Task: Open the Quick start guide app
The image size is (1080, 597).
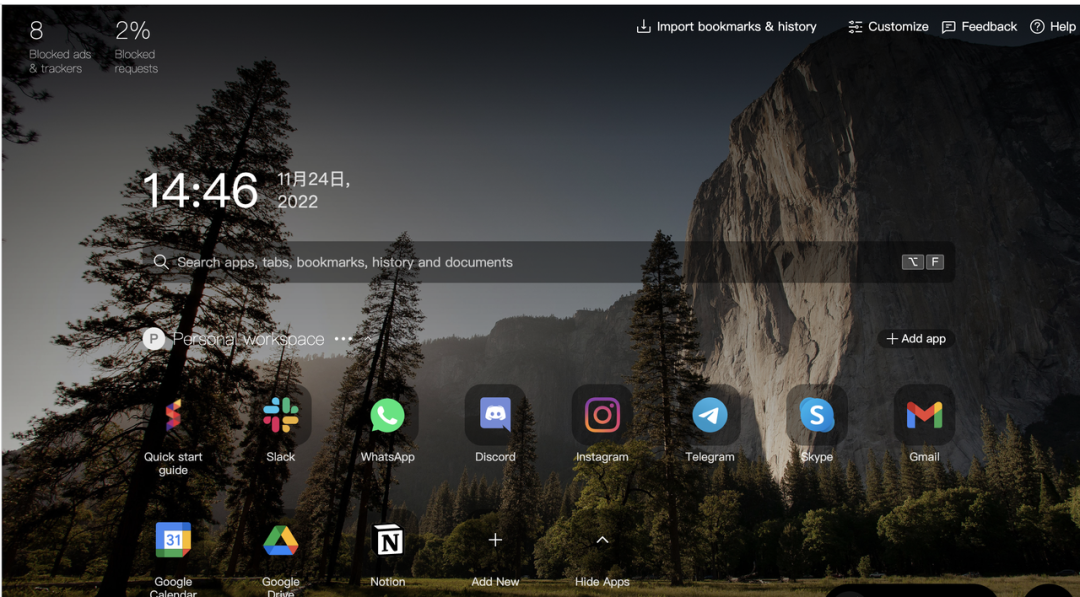Action: [x=173, y=415]
